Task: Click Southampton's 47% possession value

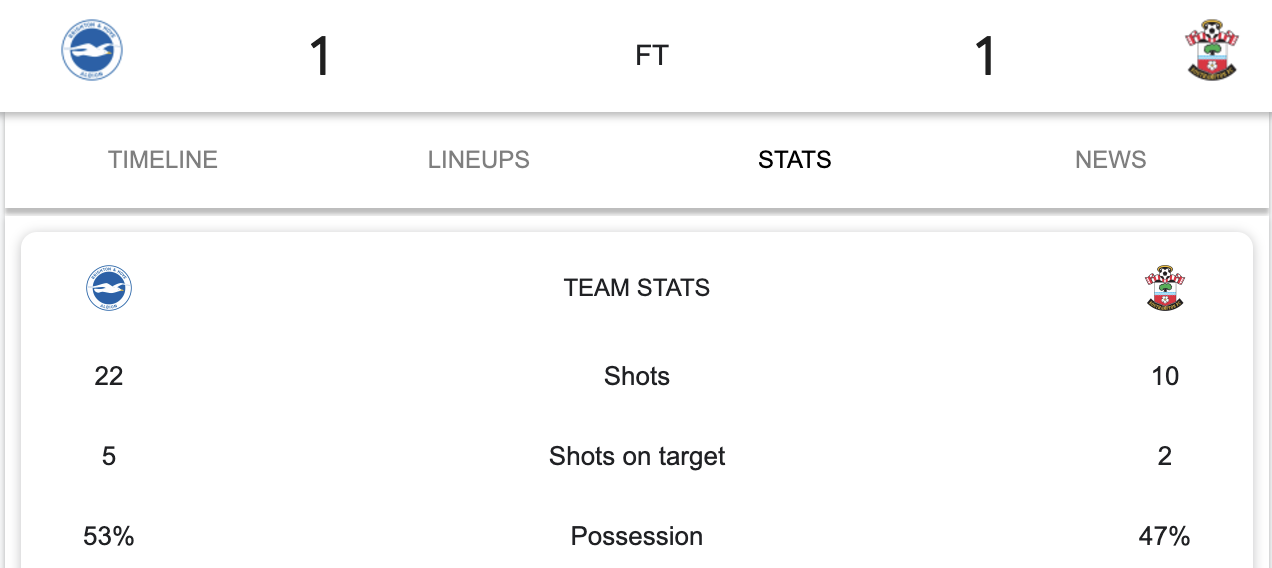Action: pyautogui.click(x=1165, y=536)
